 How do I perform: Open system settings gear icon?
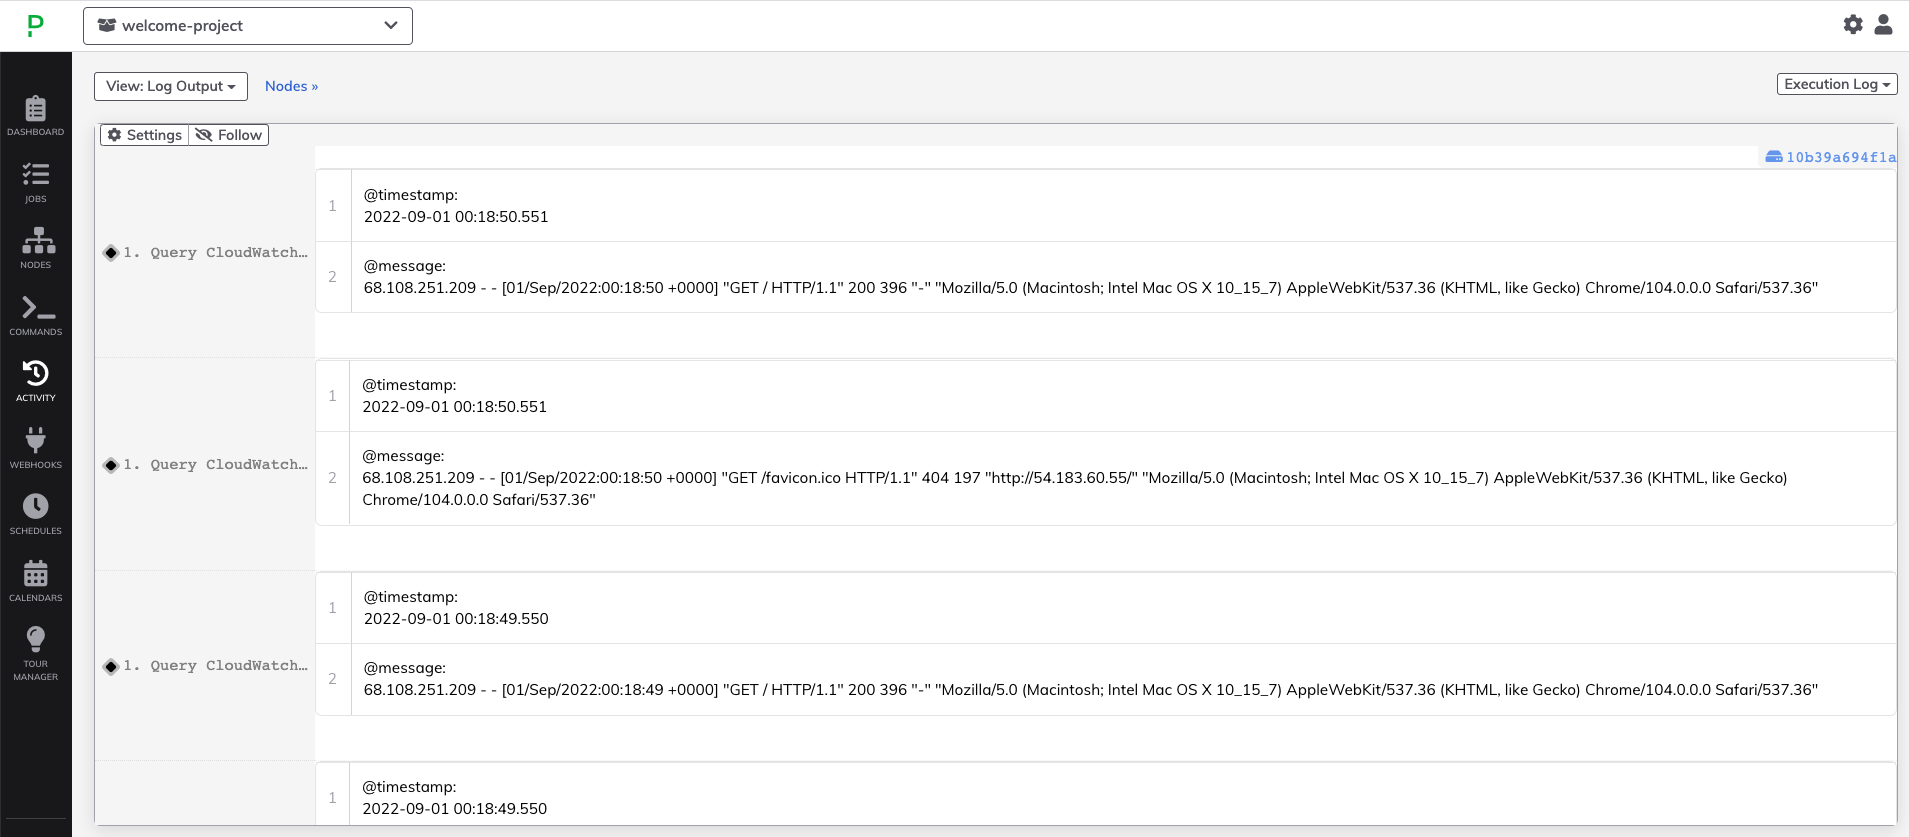point(1853,25)
